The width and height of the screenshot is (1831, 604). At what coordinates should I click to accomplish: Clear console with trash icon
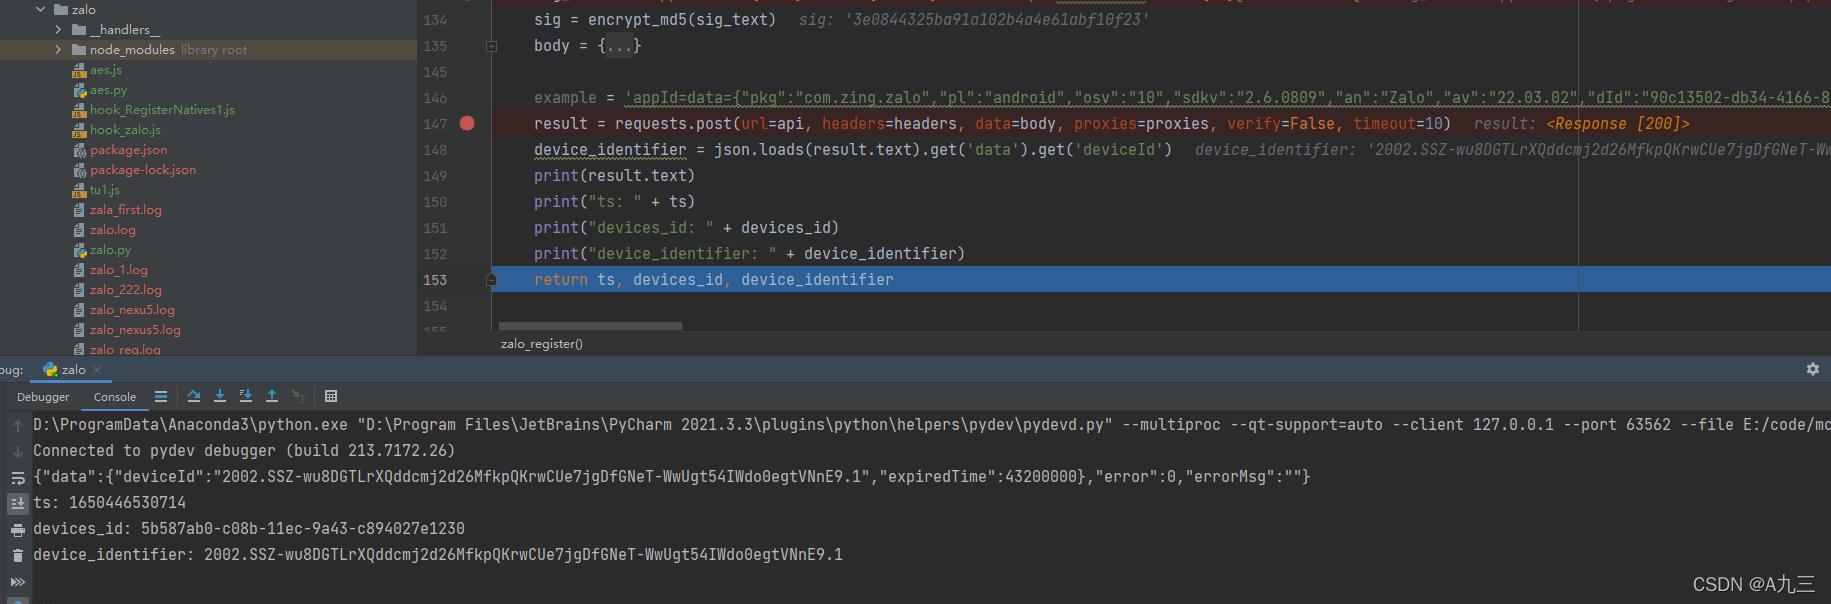coord(18,555)
